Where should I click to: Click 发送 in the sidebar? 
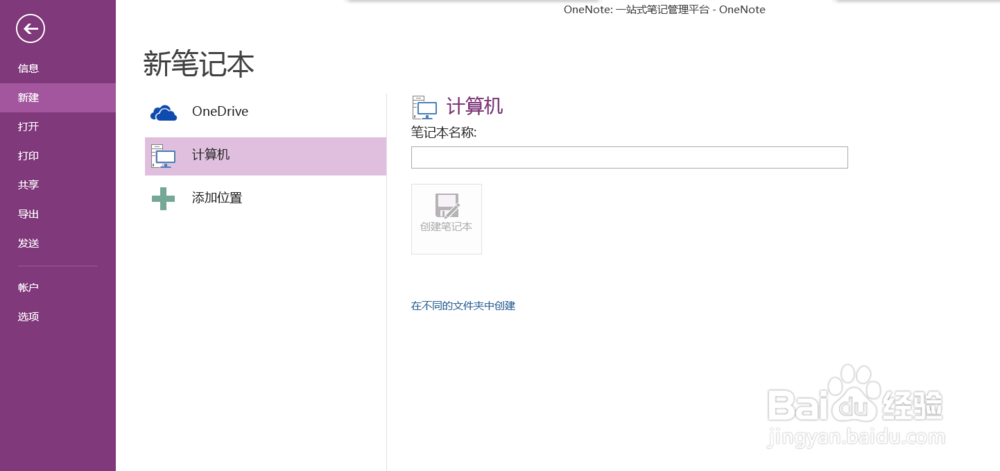point(29,243)
